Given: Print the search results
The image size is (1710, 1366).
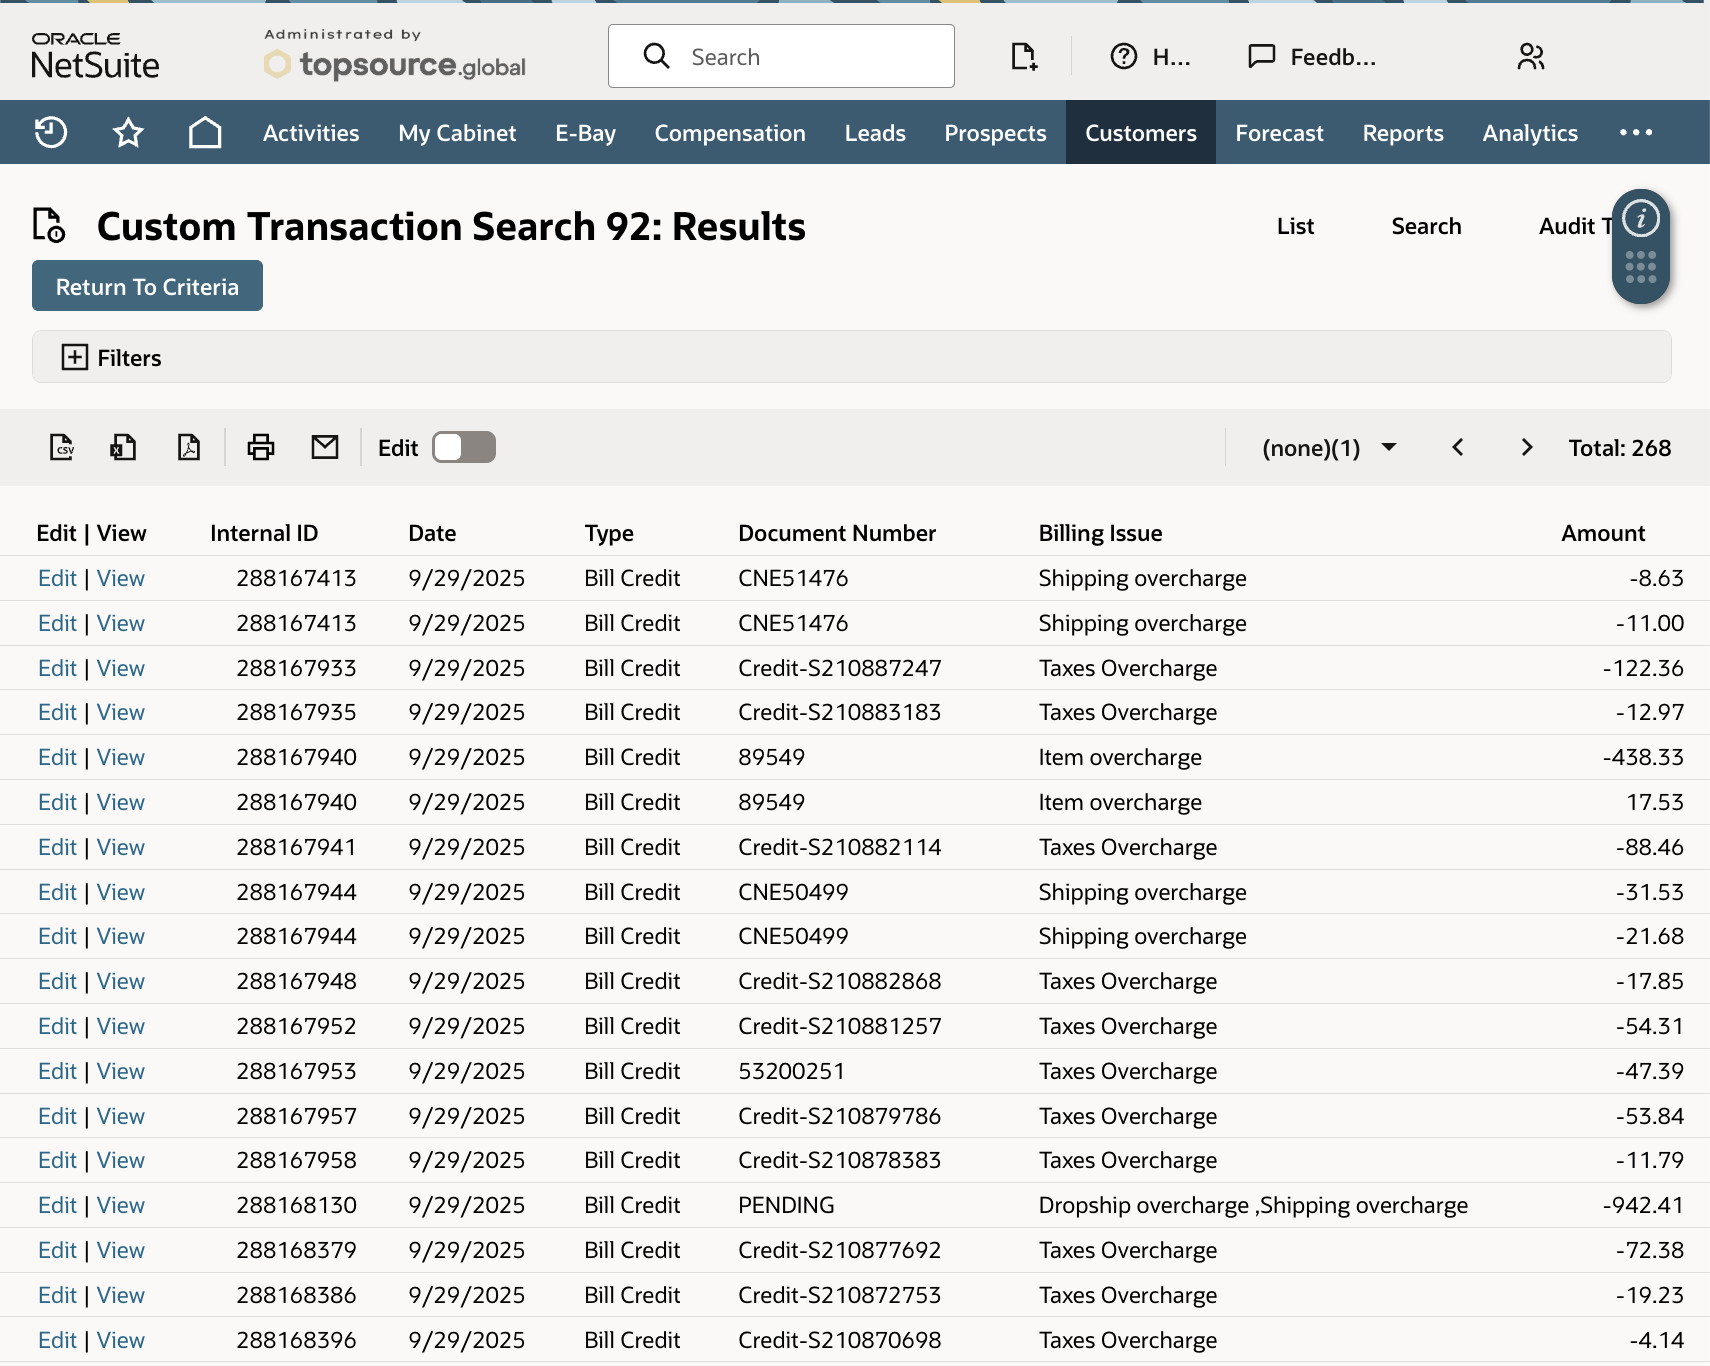Looking at the screenshot, I should 261,447.
